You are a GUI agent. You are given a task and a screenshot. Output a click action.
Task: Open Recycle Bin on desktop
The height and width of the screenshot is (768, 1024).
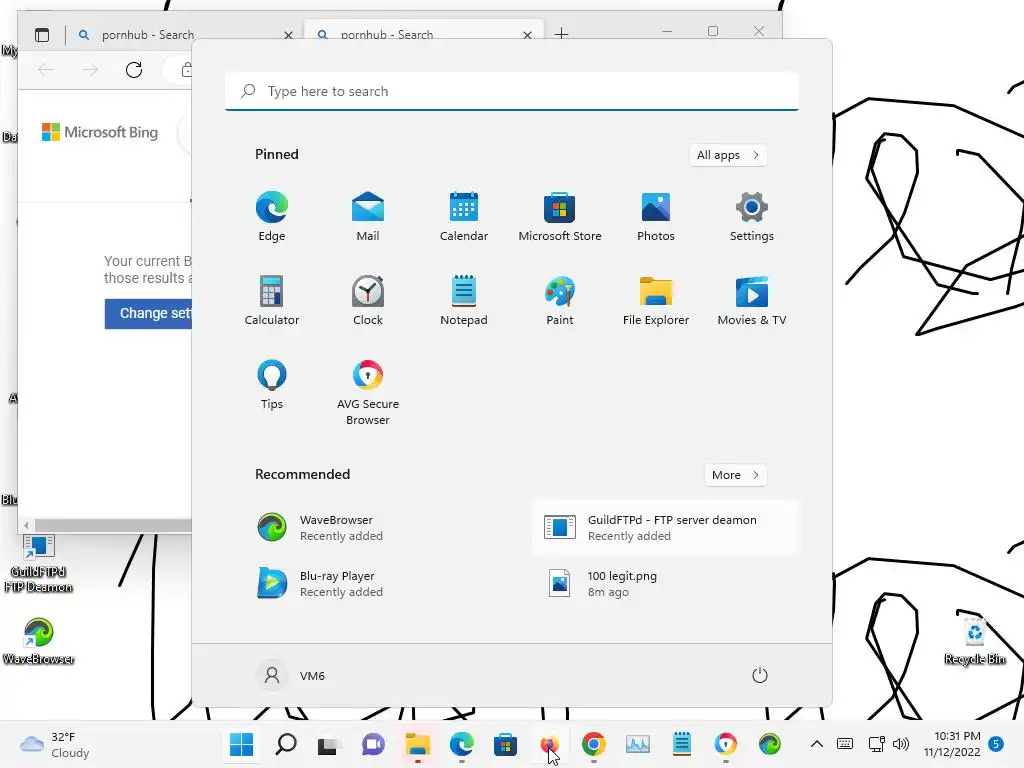tap(974, 640)
